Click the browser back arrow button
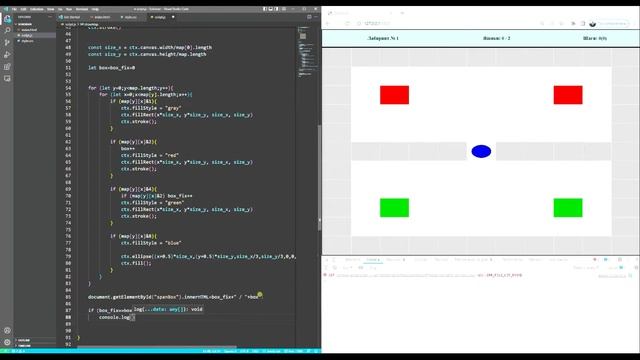640x360 pixels. [x=328, y=23]
